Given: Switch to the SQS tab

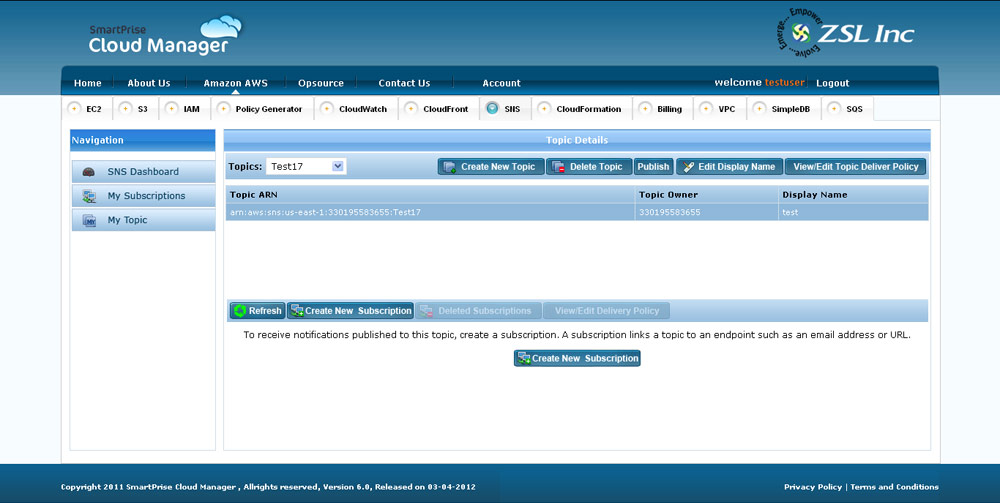Looking at the screenshot, I should 848,109.
